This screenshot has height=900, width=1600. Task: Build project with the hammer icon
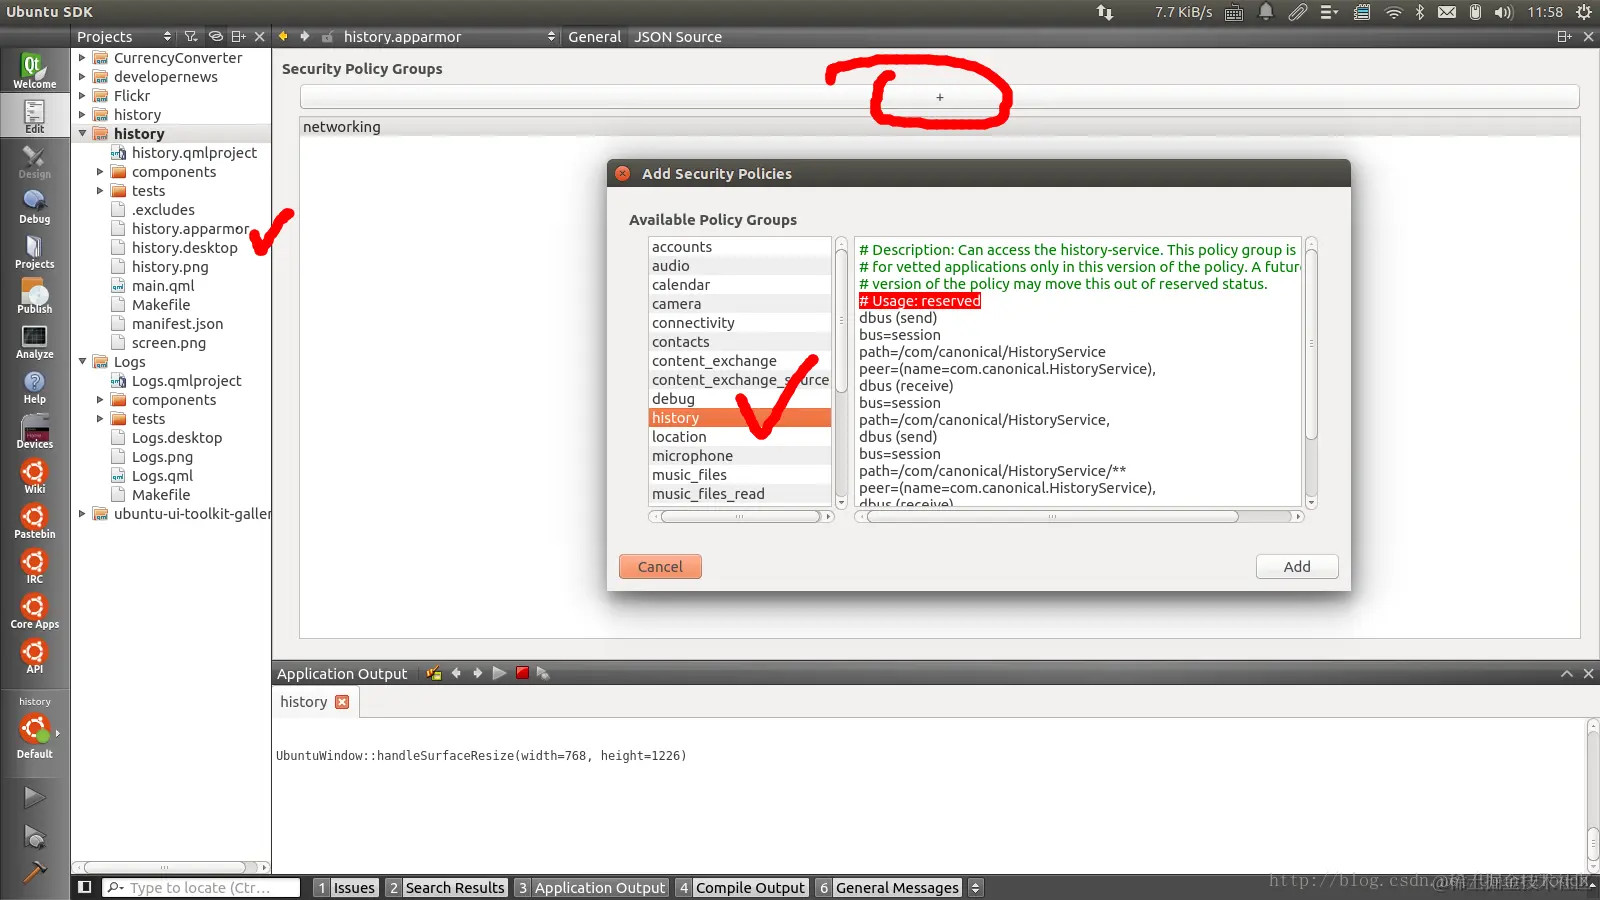[34, 873]
